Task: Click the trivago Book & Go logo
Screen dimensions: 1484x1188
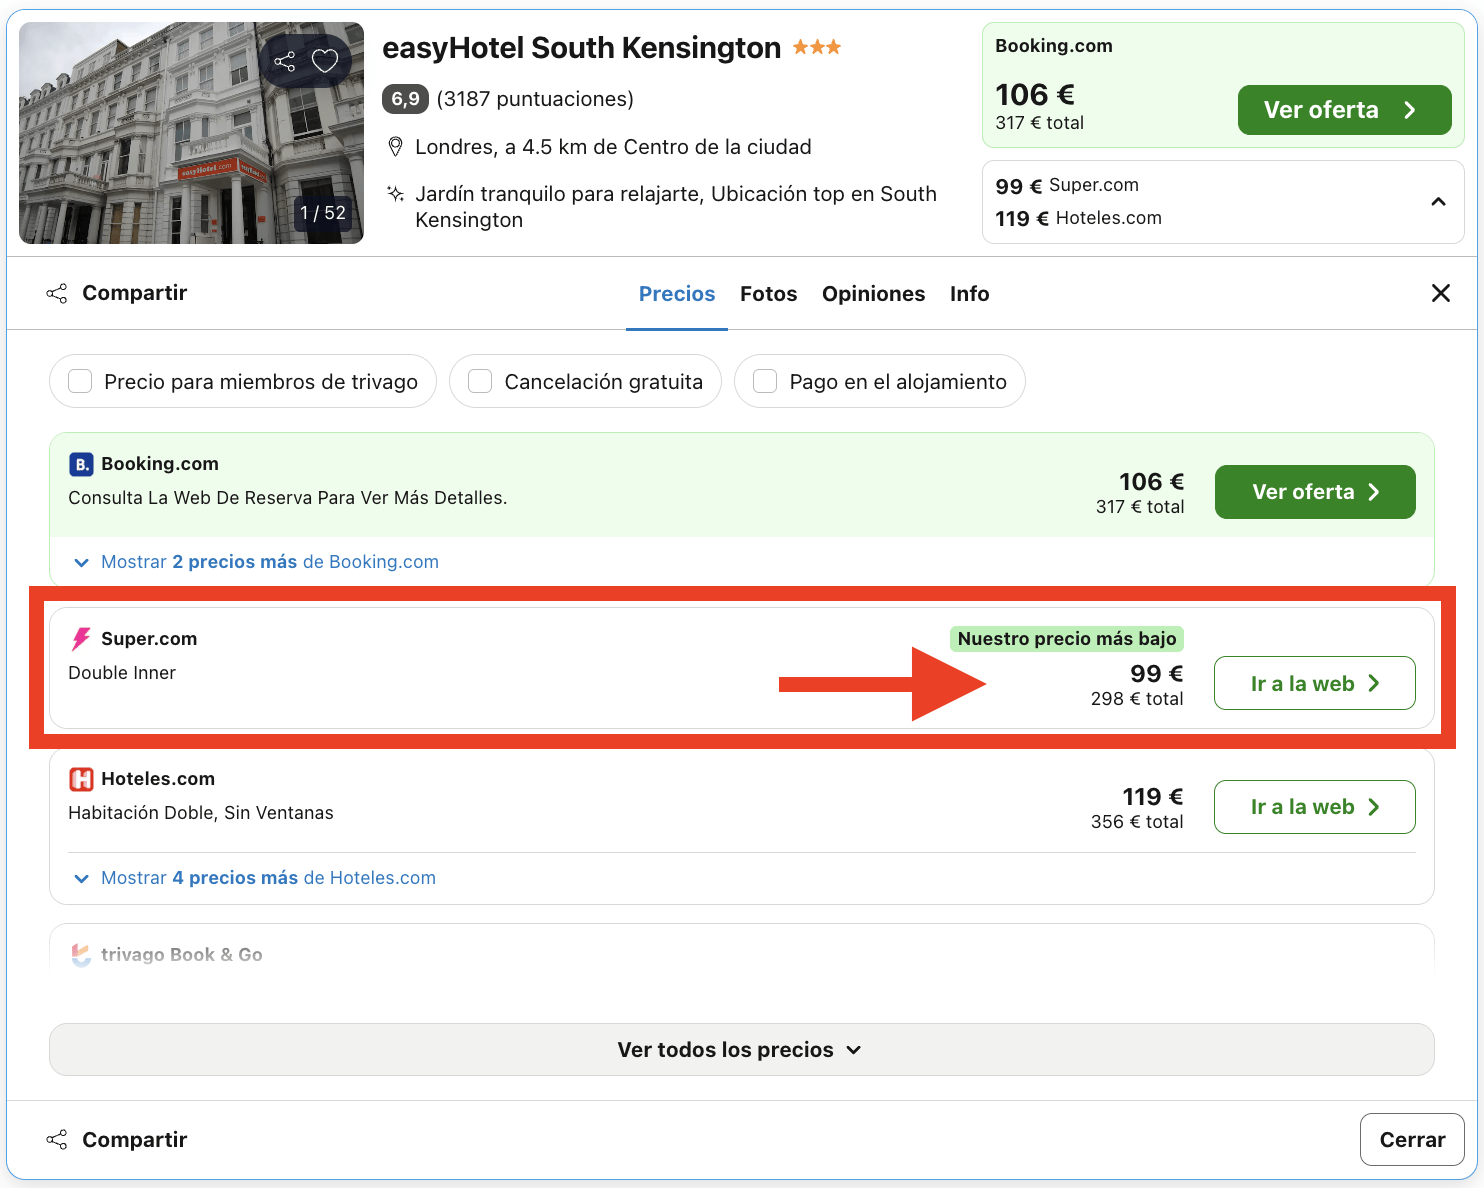Action: (81, 955)
